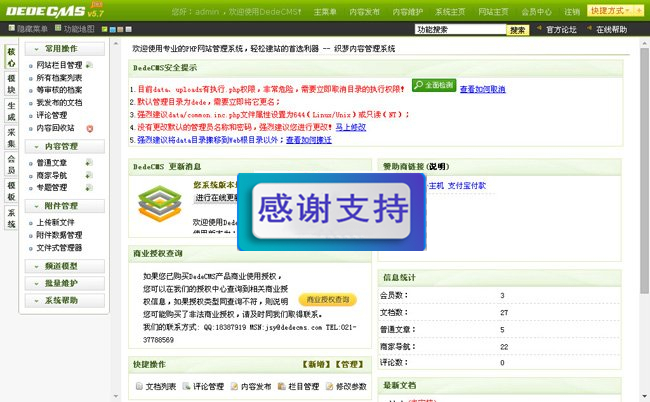The width and height of the screenshot is (650, 402).
Task: Click the DedeCMS v5.7 logo
Action: tap(55, 11)
